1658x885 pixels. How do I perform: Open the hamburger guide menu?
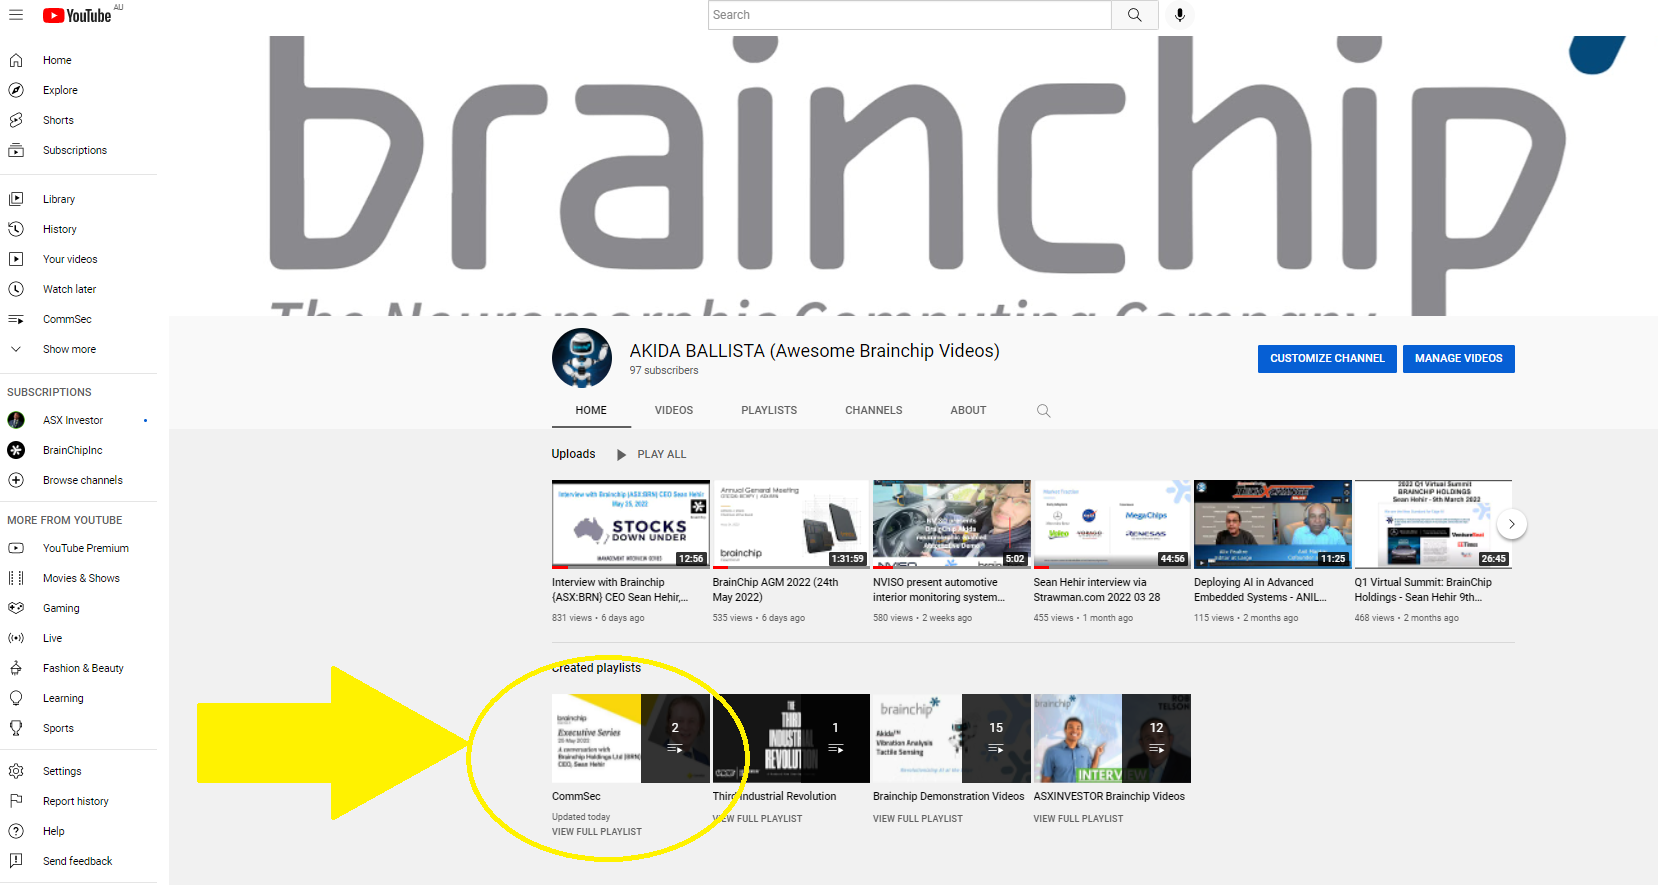point(16,15)
